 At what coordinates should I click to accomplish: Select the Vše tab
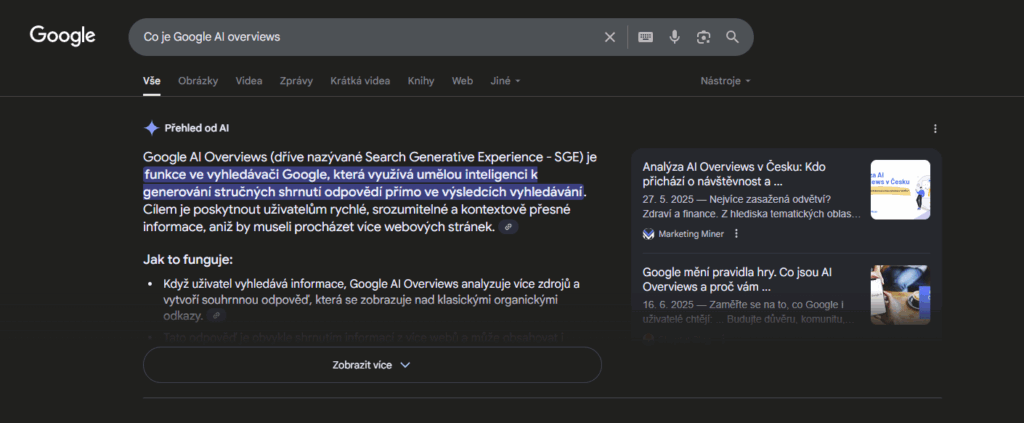pos(152,81)
